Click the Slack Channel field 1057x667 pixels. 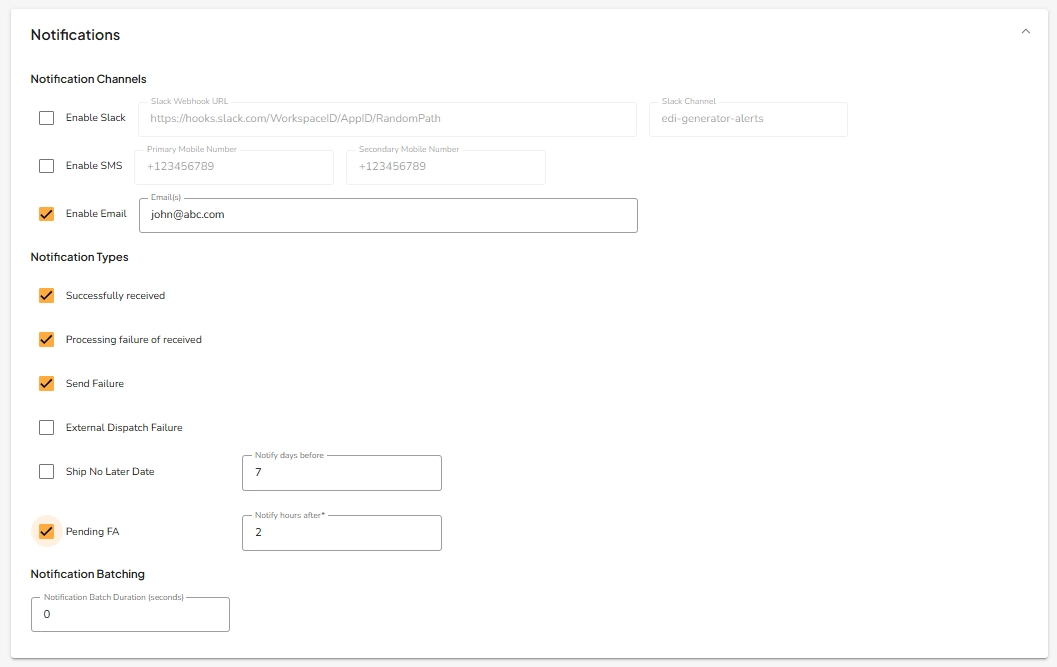pos(748,118)
